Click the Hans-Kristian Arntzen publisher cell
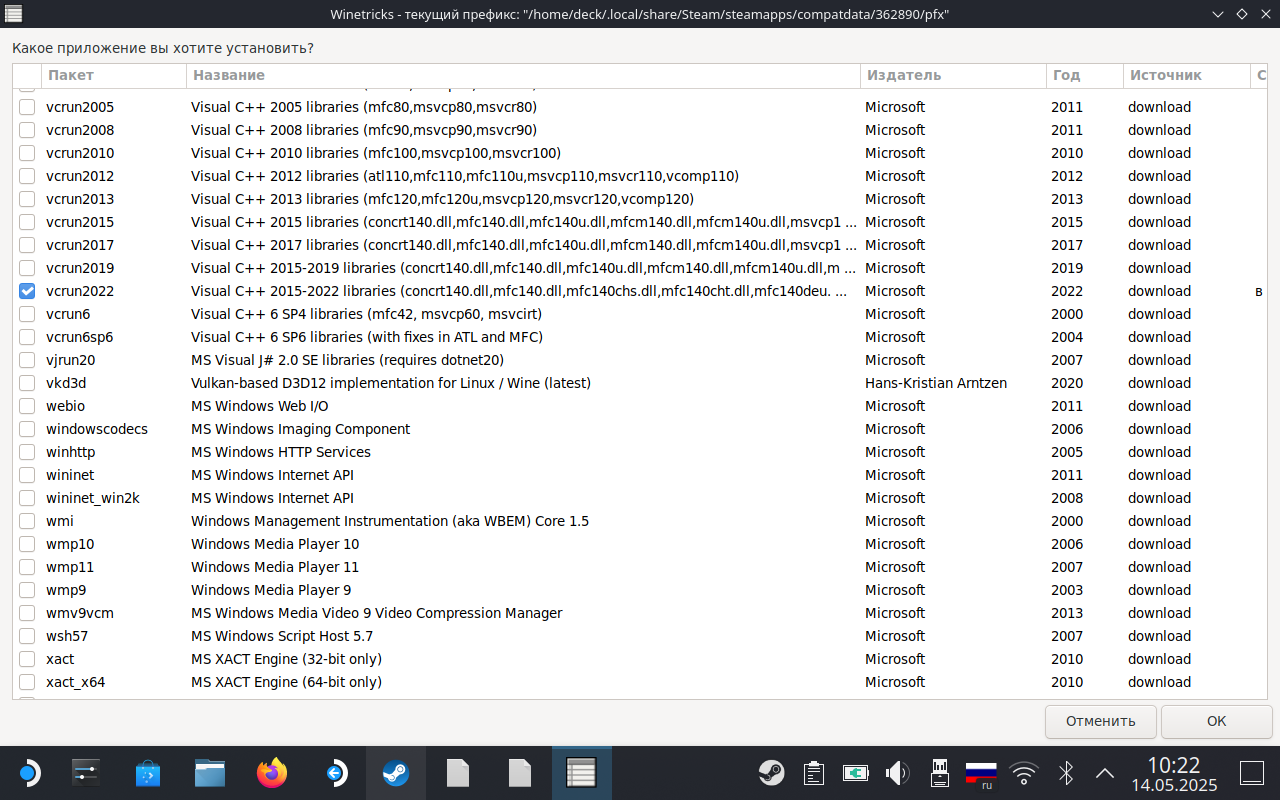The height and width of the screenshot is (800, 1280). [936, 383]
